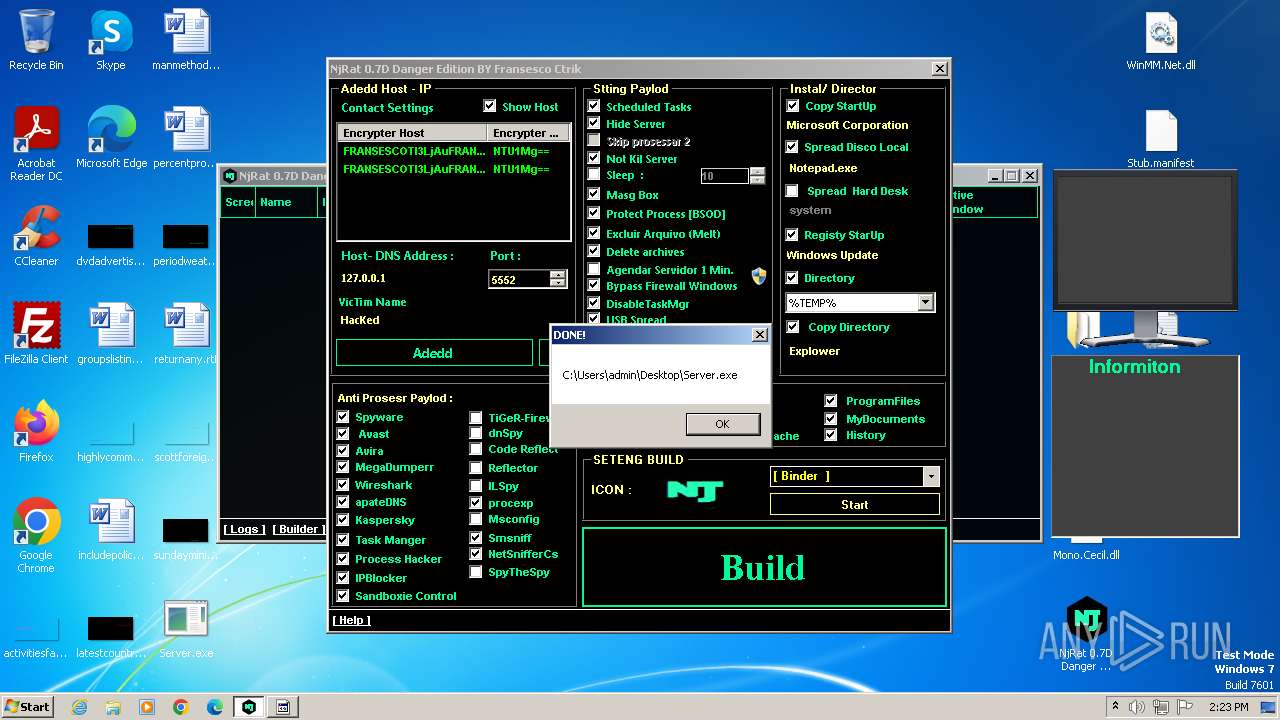Click the NjRat taskbar button
Image resolution: width=1280 pixels, height=720 pixels.
[249, 707]
